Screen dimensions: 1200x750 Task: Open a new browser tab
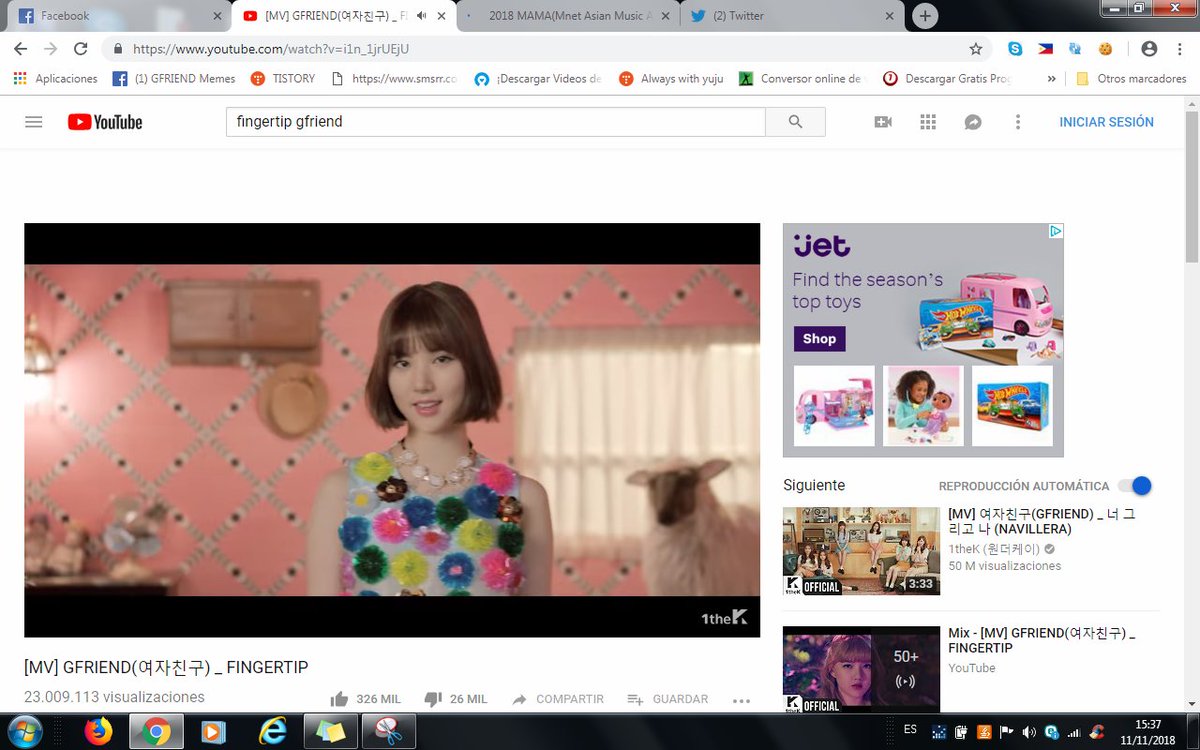tap(926, 16)
